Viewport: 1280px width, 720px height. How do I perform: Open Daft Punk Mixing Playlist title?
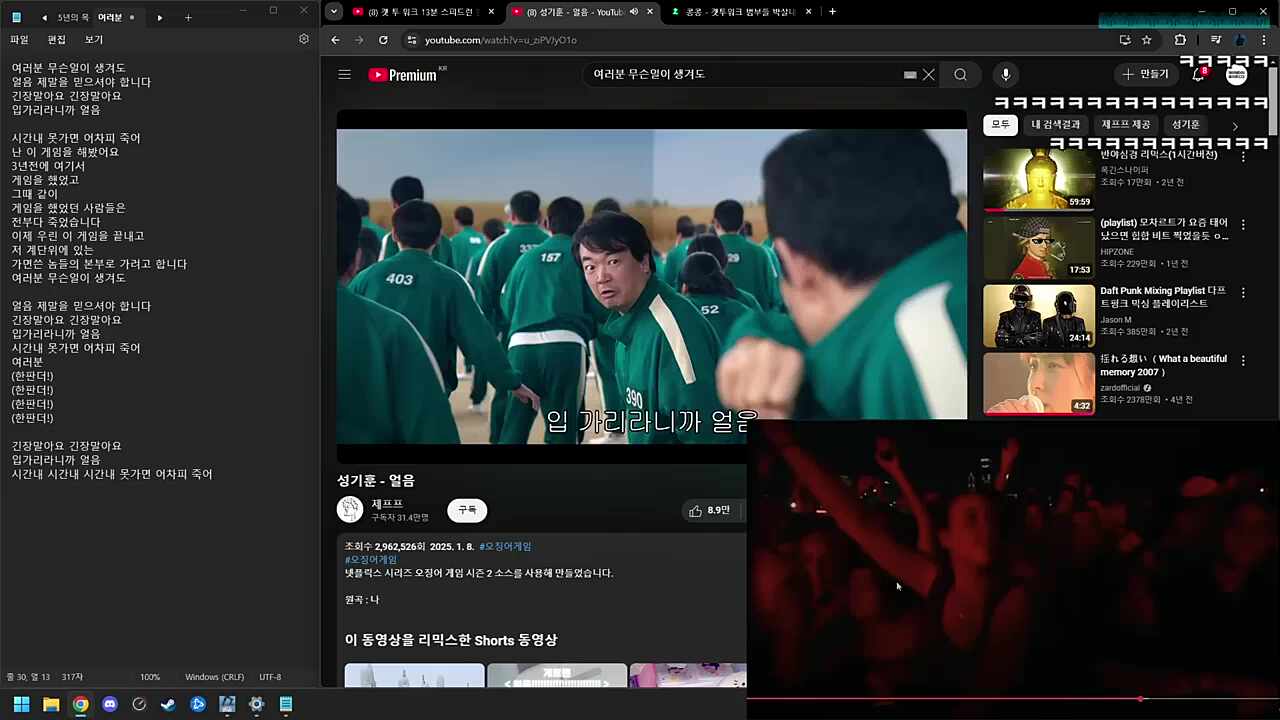pos(1164,297)
